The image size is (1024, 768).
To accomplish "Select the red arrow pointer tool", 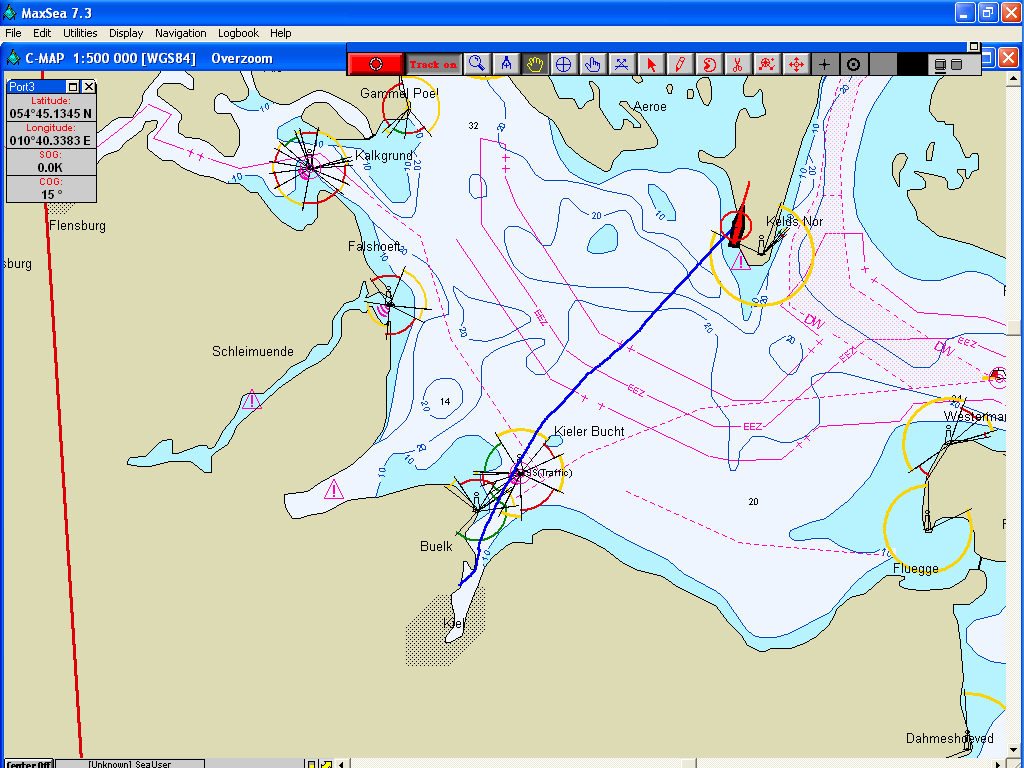I will pos(651,64).
